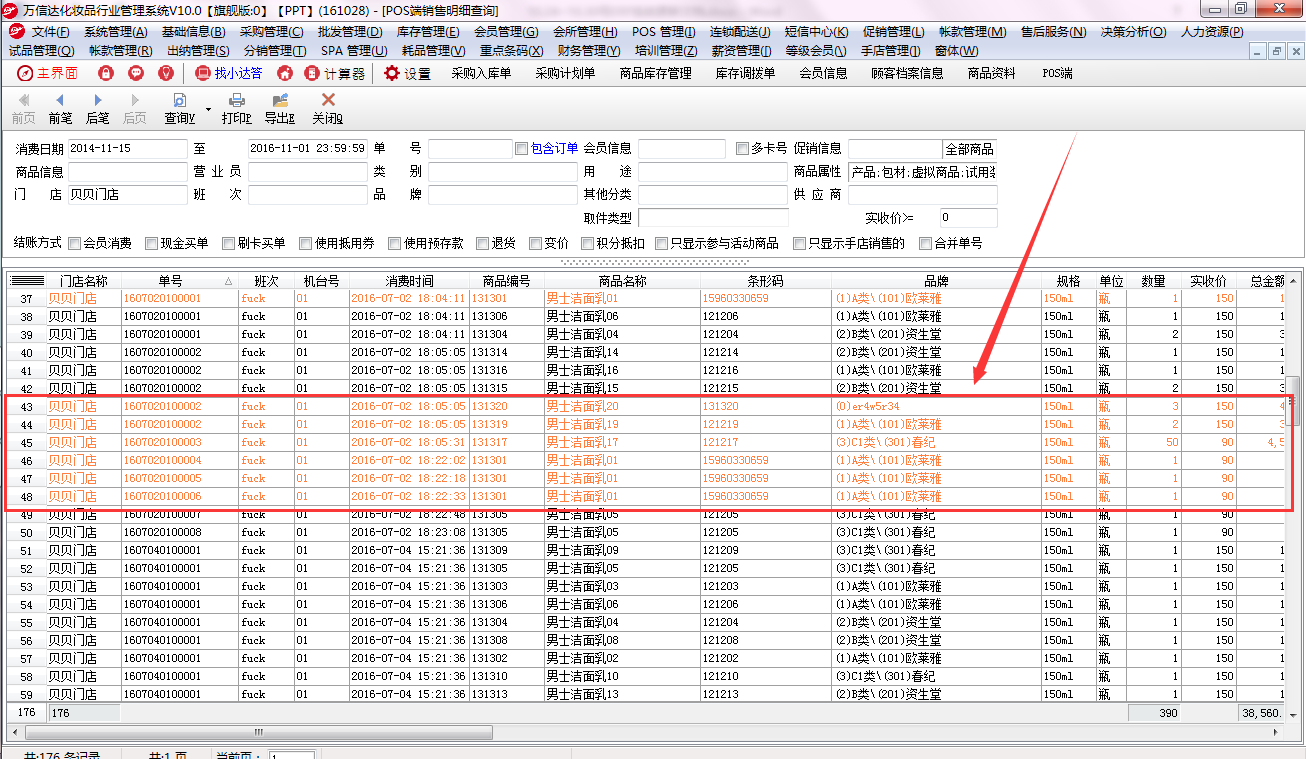Click the 商品库存管理 shortcut button

tap(656, 73)
